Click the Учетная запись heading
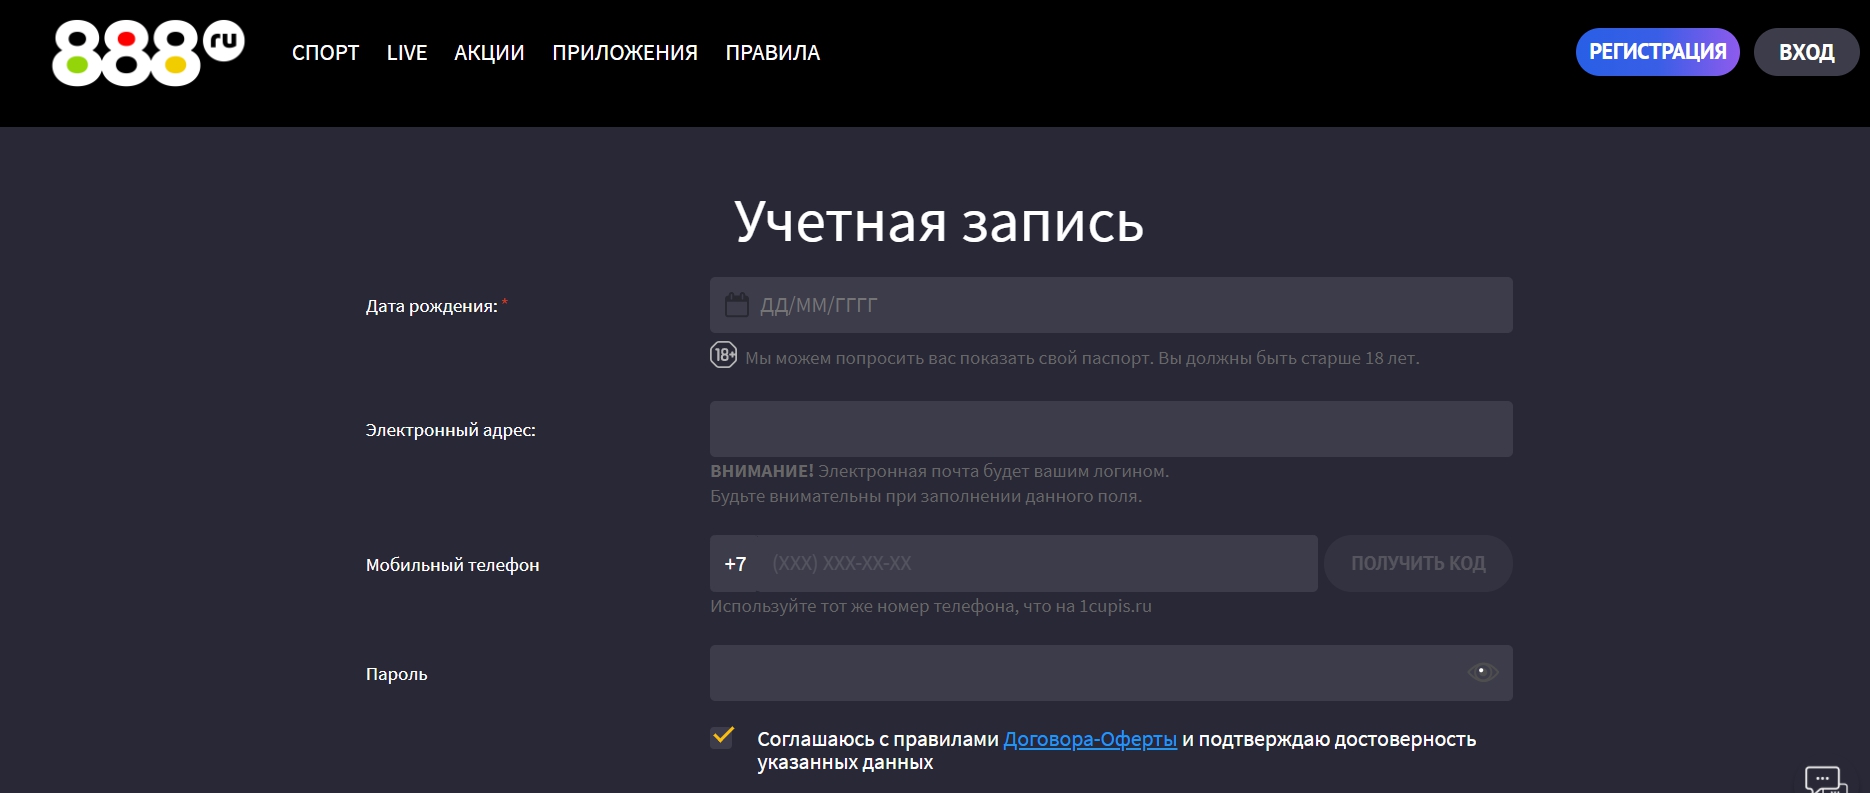The height and width of the screenshot is (793, 1870). pyautogui.click(x=939, y=222)
